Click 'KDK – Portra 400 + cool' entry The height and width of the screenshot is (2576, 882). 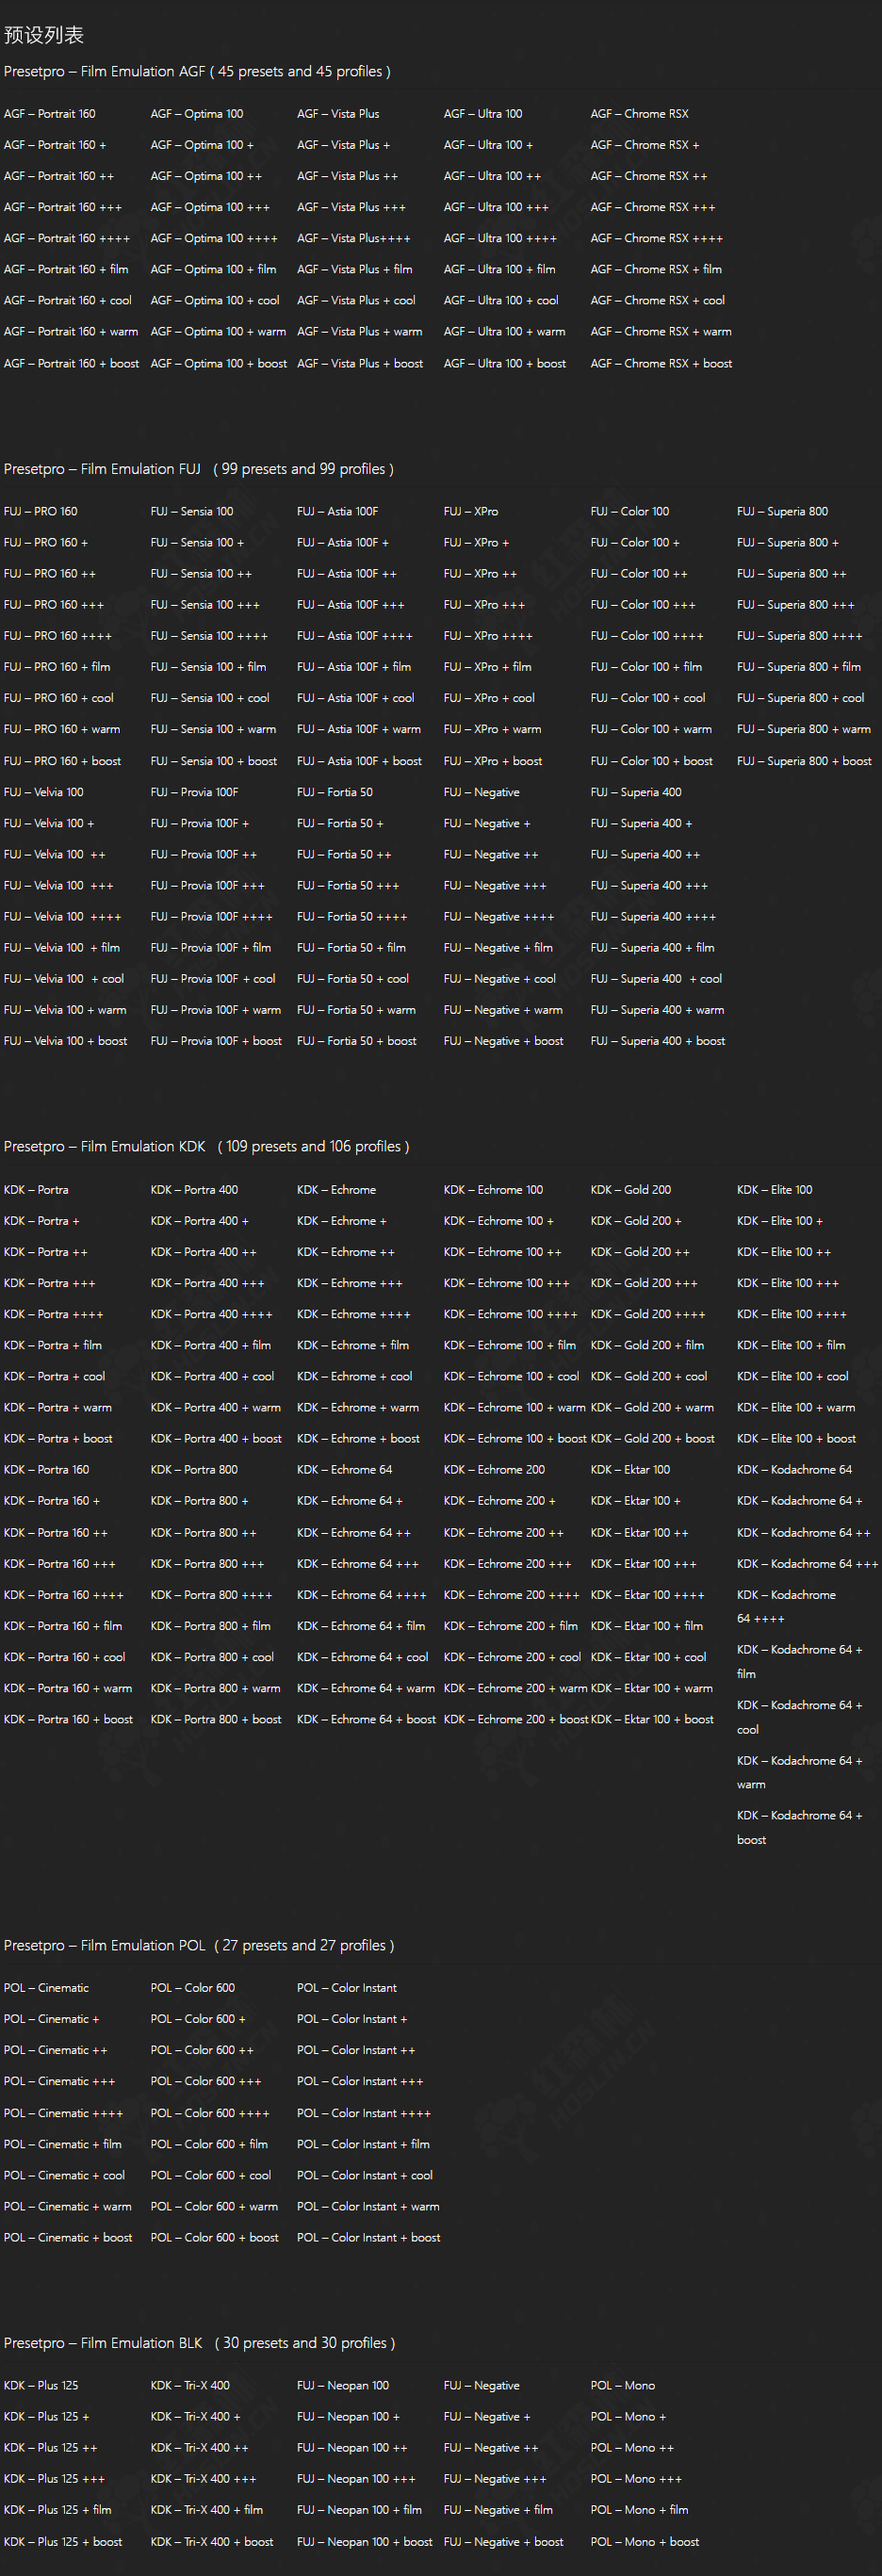point(213,1376)
